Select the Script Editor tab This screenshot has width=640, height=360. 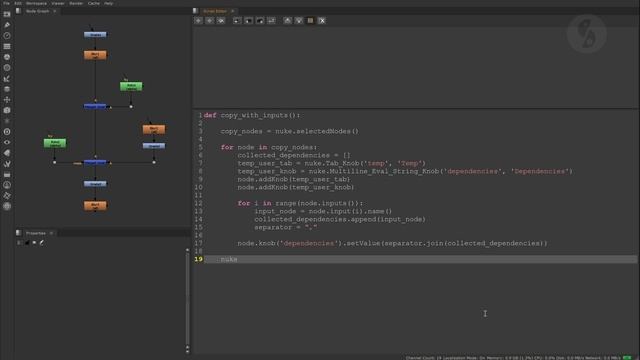215,11
